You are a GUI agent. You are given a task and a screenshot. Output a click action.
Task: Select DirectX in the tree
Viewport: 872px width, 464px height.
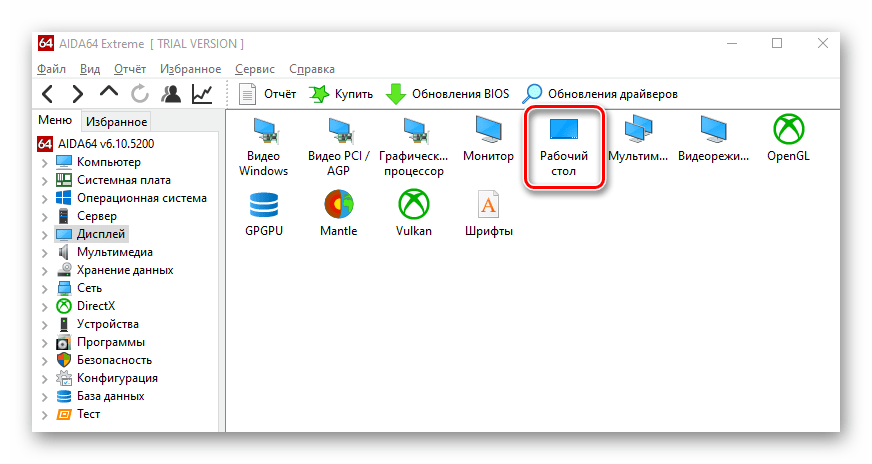click(x=95, y=306)
